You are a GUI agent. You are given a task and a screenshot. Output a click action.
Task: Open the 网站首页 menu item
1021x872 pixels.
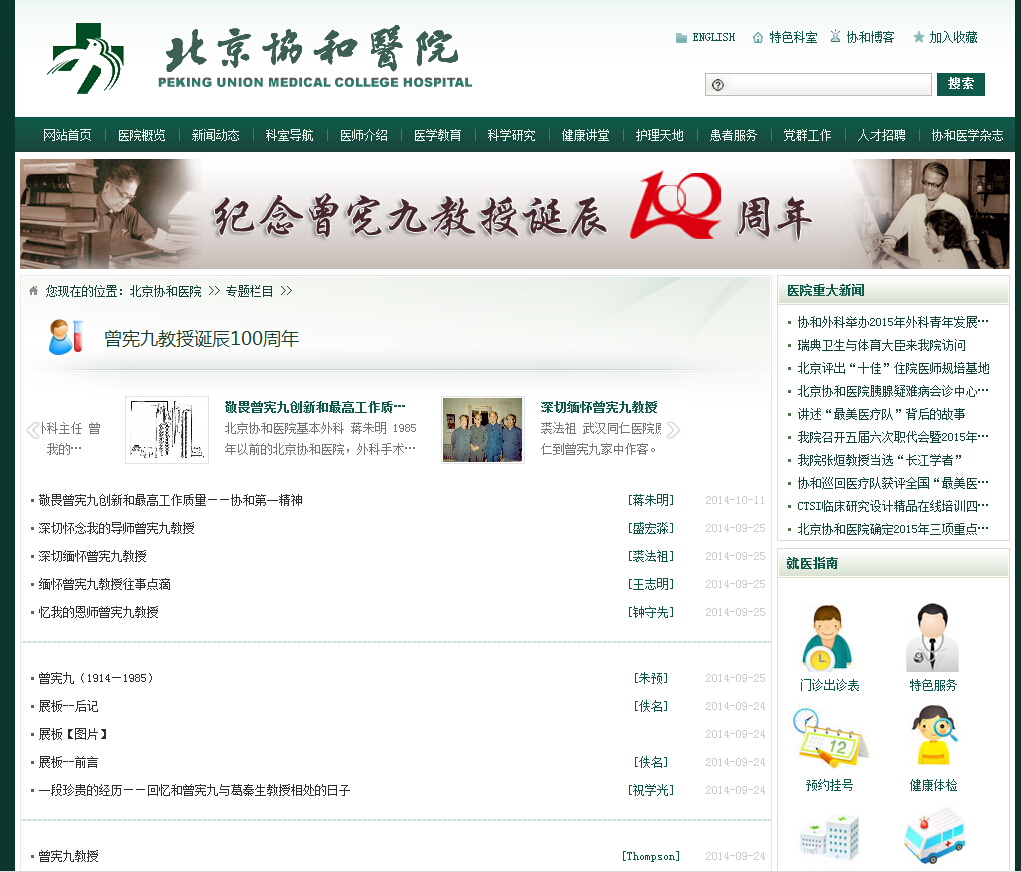67,135
